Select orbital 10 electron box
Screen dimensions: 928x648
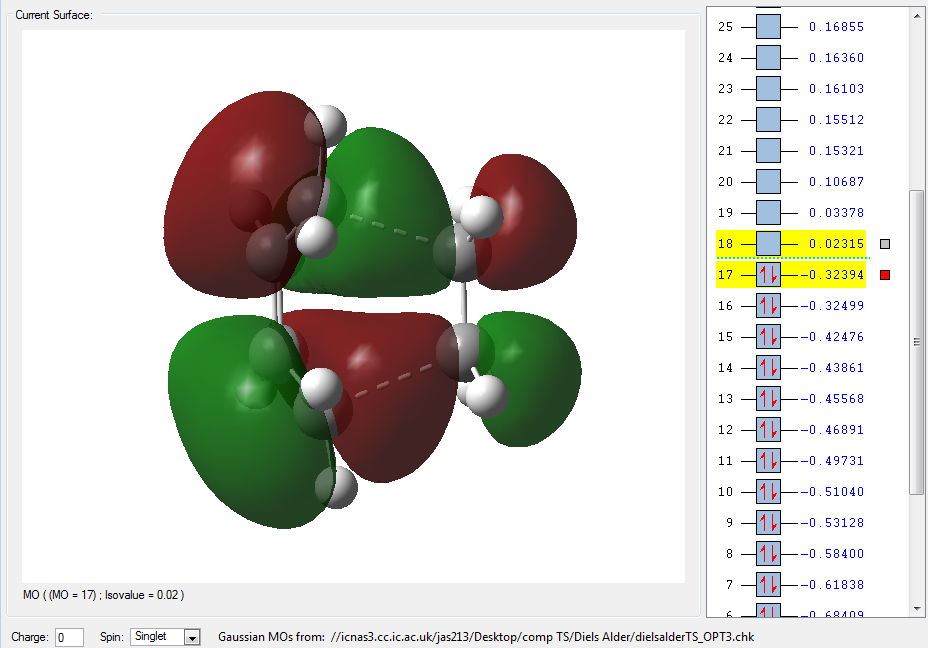(x=768, y=491)
